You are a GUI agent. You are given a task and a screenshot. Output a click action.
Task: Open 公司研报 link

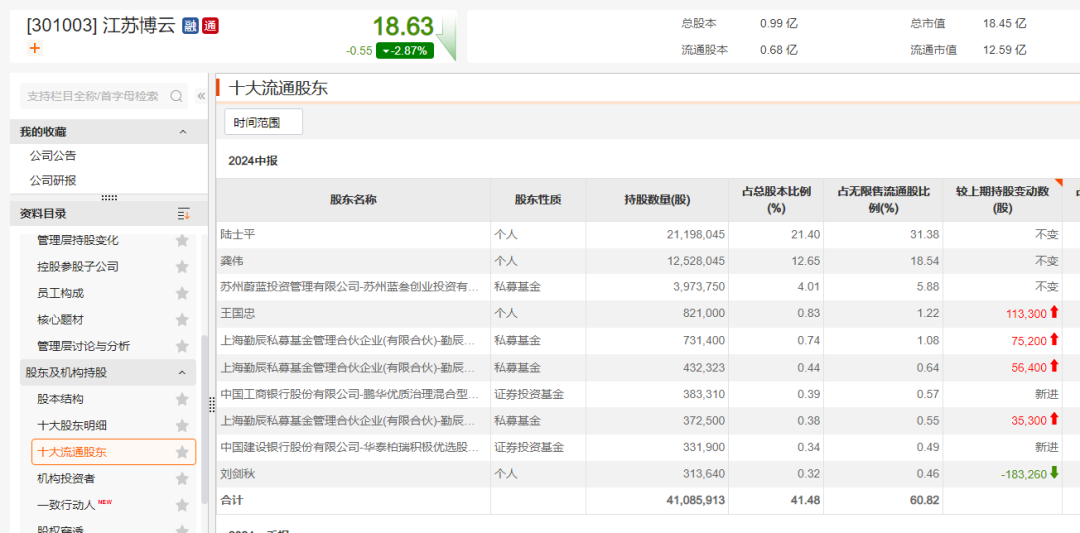click(53, 181)
